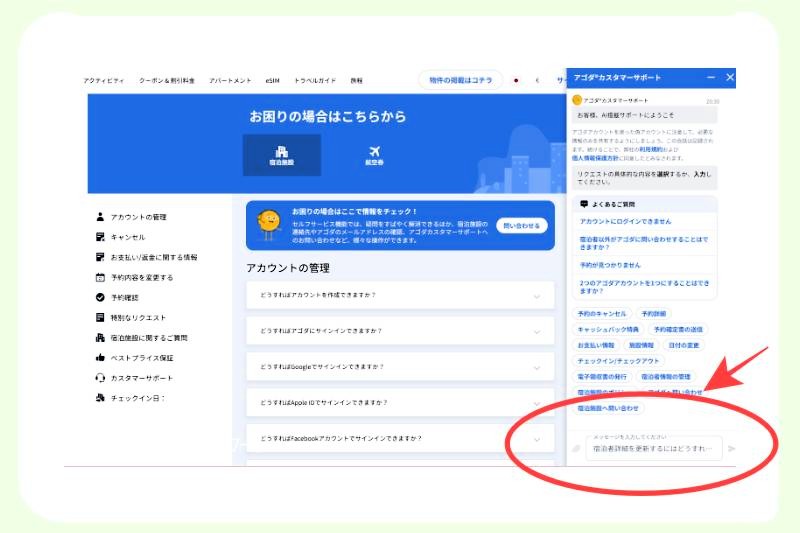
Task: Select the 予約確定書の送信 chip
Action: pyautogui.click(x=678, y=329)
